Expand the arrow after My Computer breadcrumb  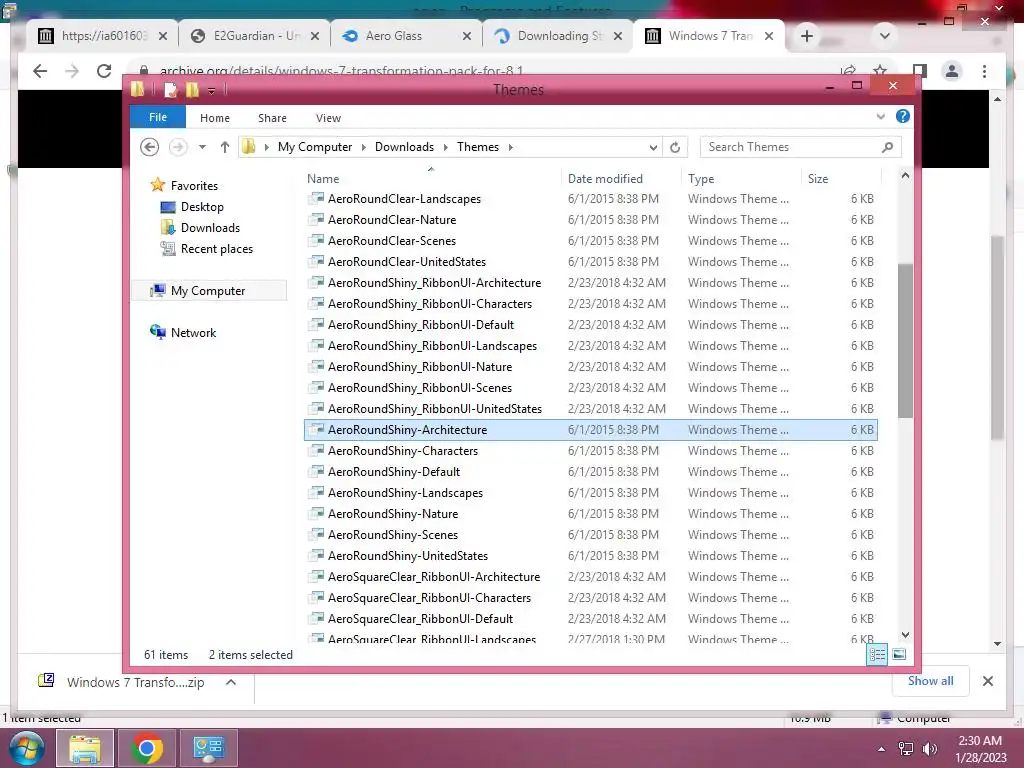[364, 148]
